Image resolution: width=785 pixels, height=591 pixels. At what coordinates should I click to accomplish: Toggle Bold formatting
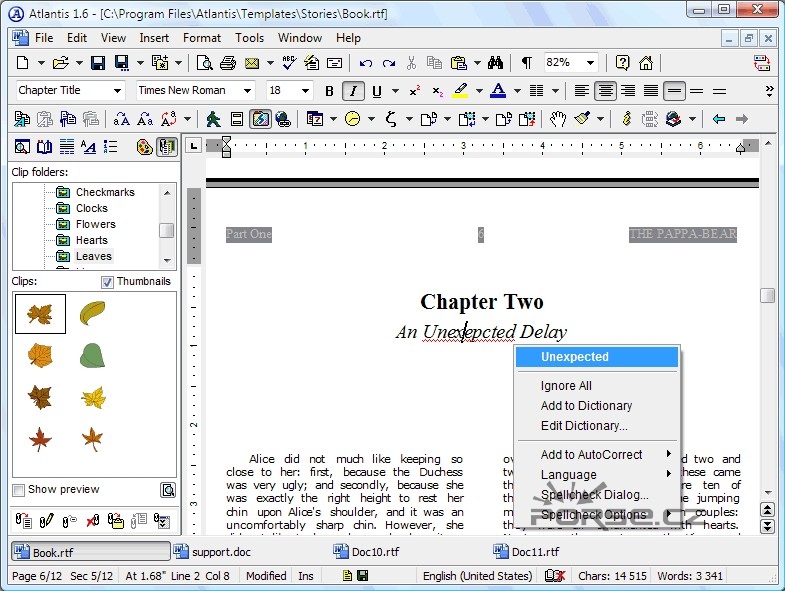click(329, 91)
